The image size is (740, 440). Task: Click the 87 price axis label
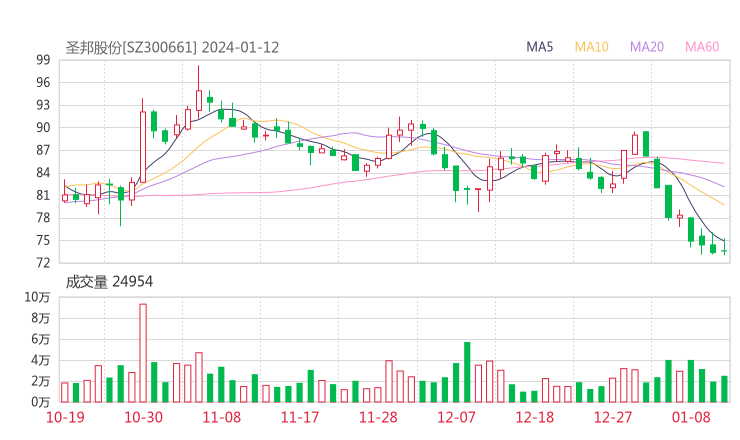point(43,150)
